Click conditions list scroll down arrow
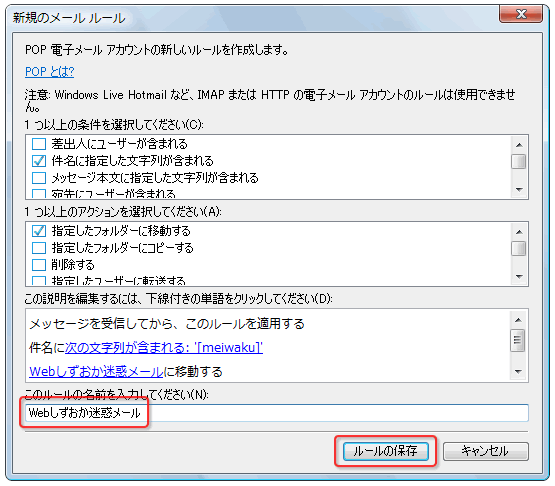Screen dimensions: 555x486 pos(519,190)
